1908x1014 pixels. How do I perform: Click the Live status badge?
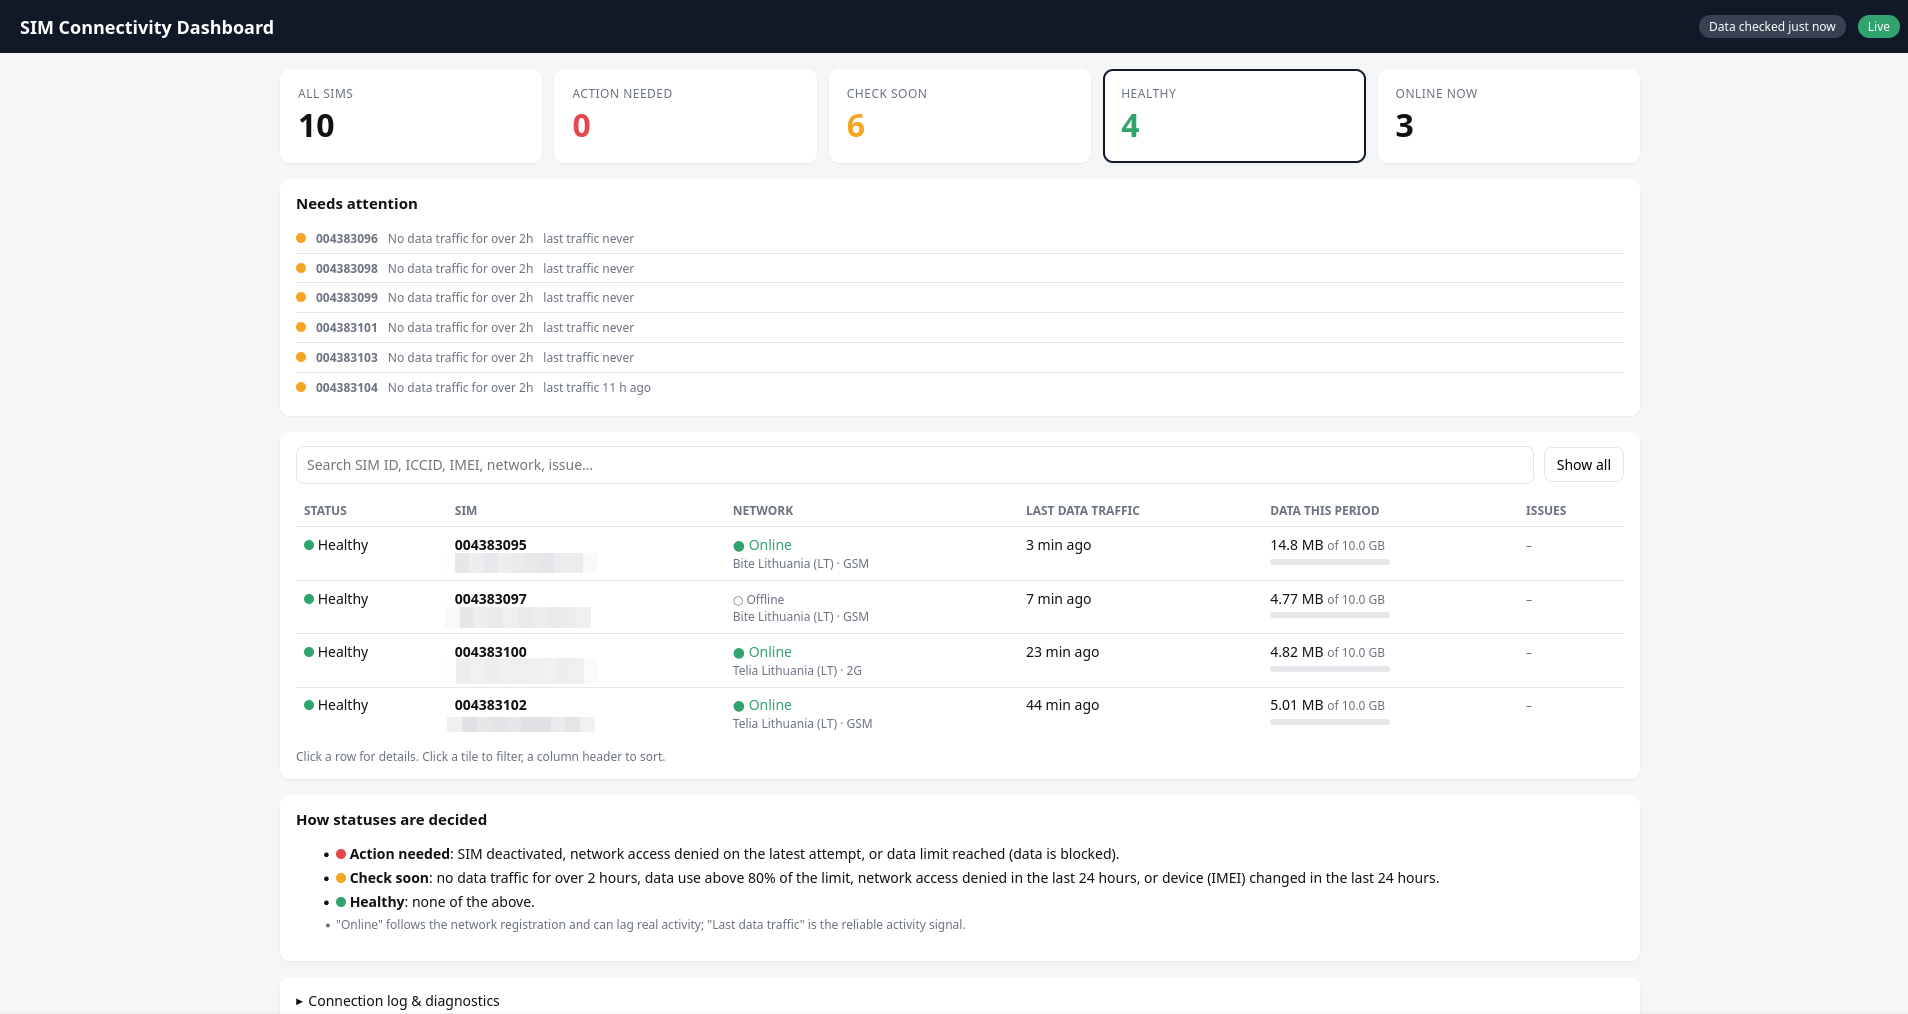(x=1879, y=27)
